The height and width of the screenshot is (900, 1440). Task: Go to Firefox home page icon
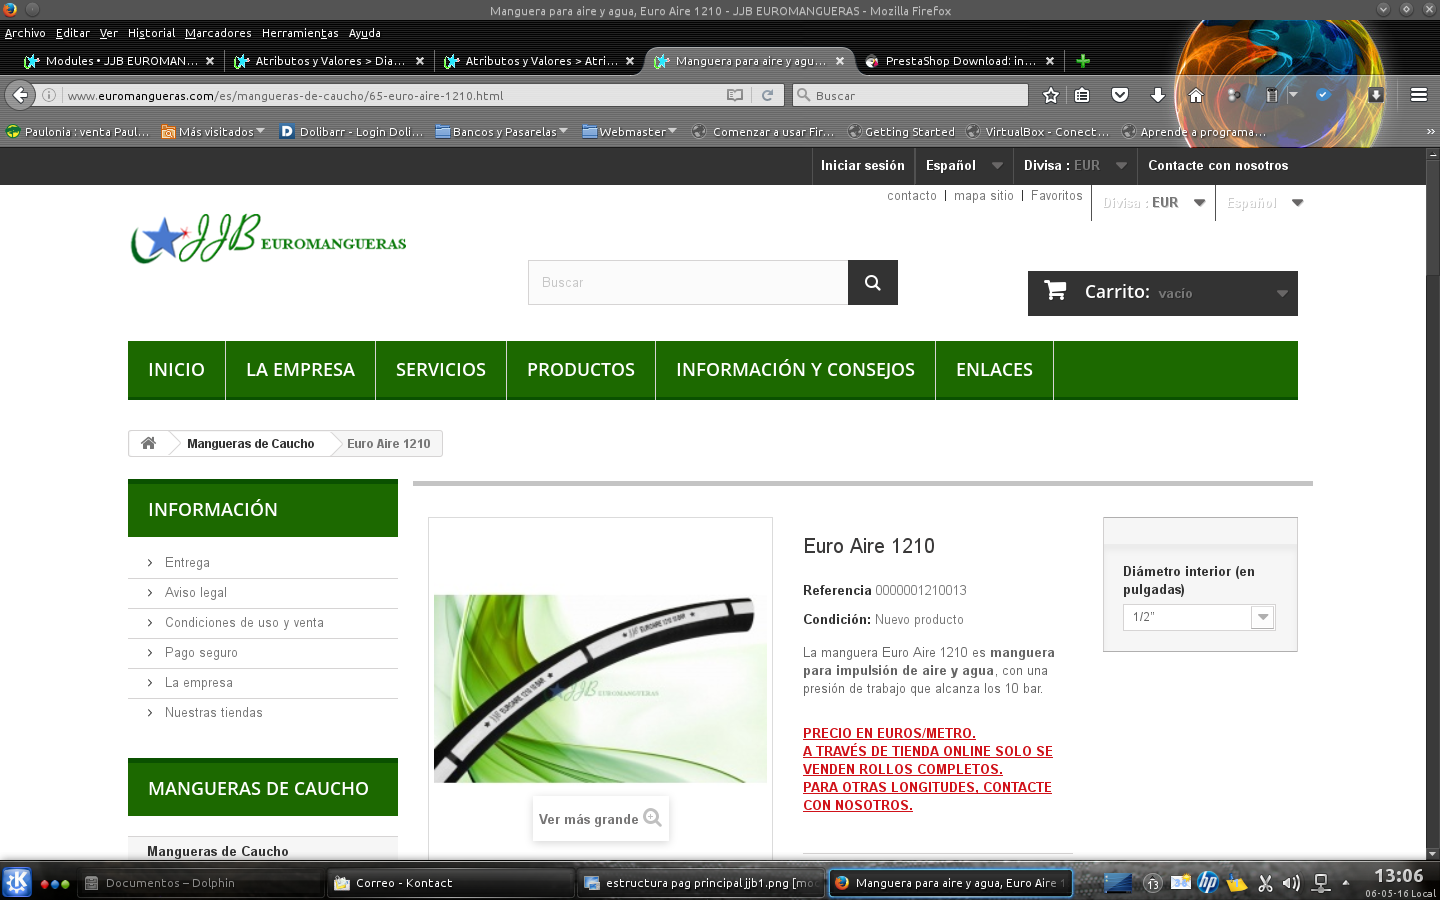(1195, 95)
